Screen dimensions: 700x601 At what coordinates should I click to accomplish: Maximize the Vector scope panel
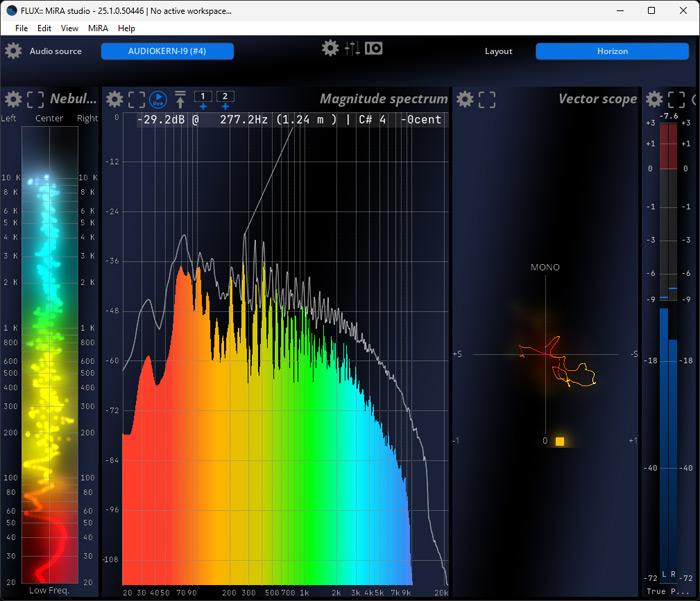487,100
